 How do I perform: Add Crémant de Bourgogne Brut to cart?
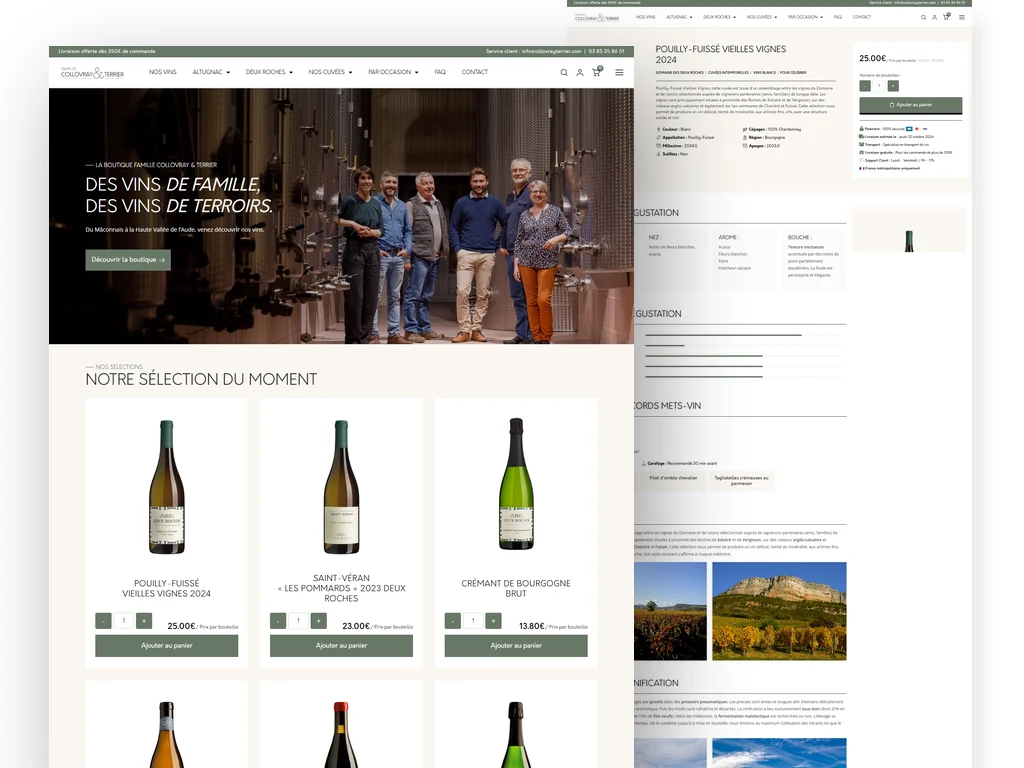point(516,646)
